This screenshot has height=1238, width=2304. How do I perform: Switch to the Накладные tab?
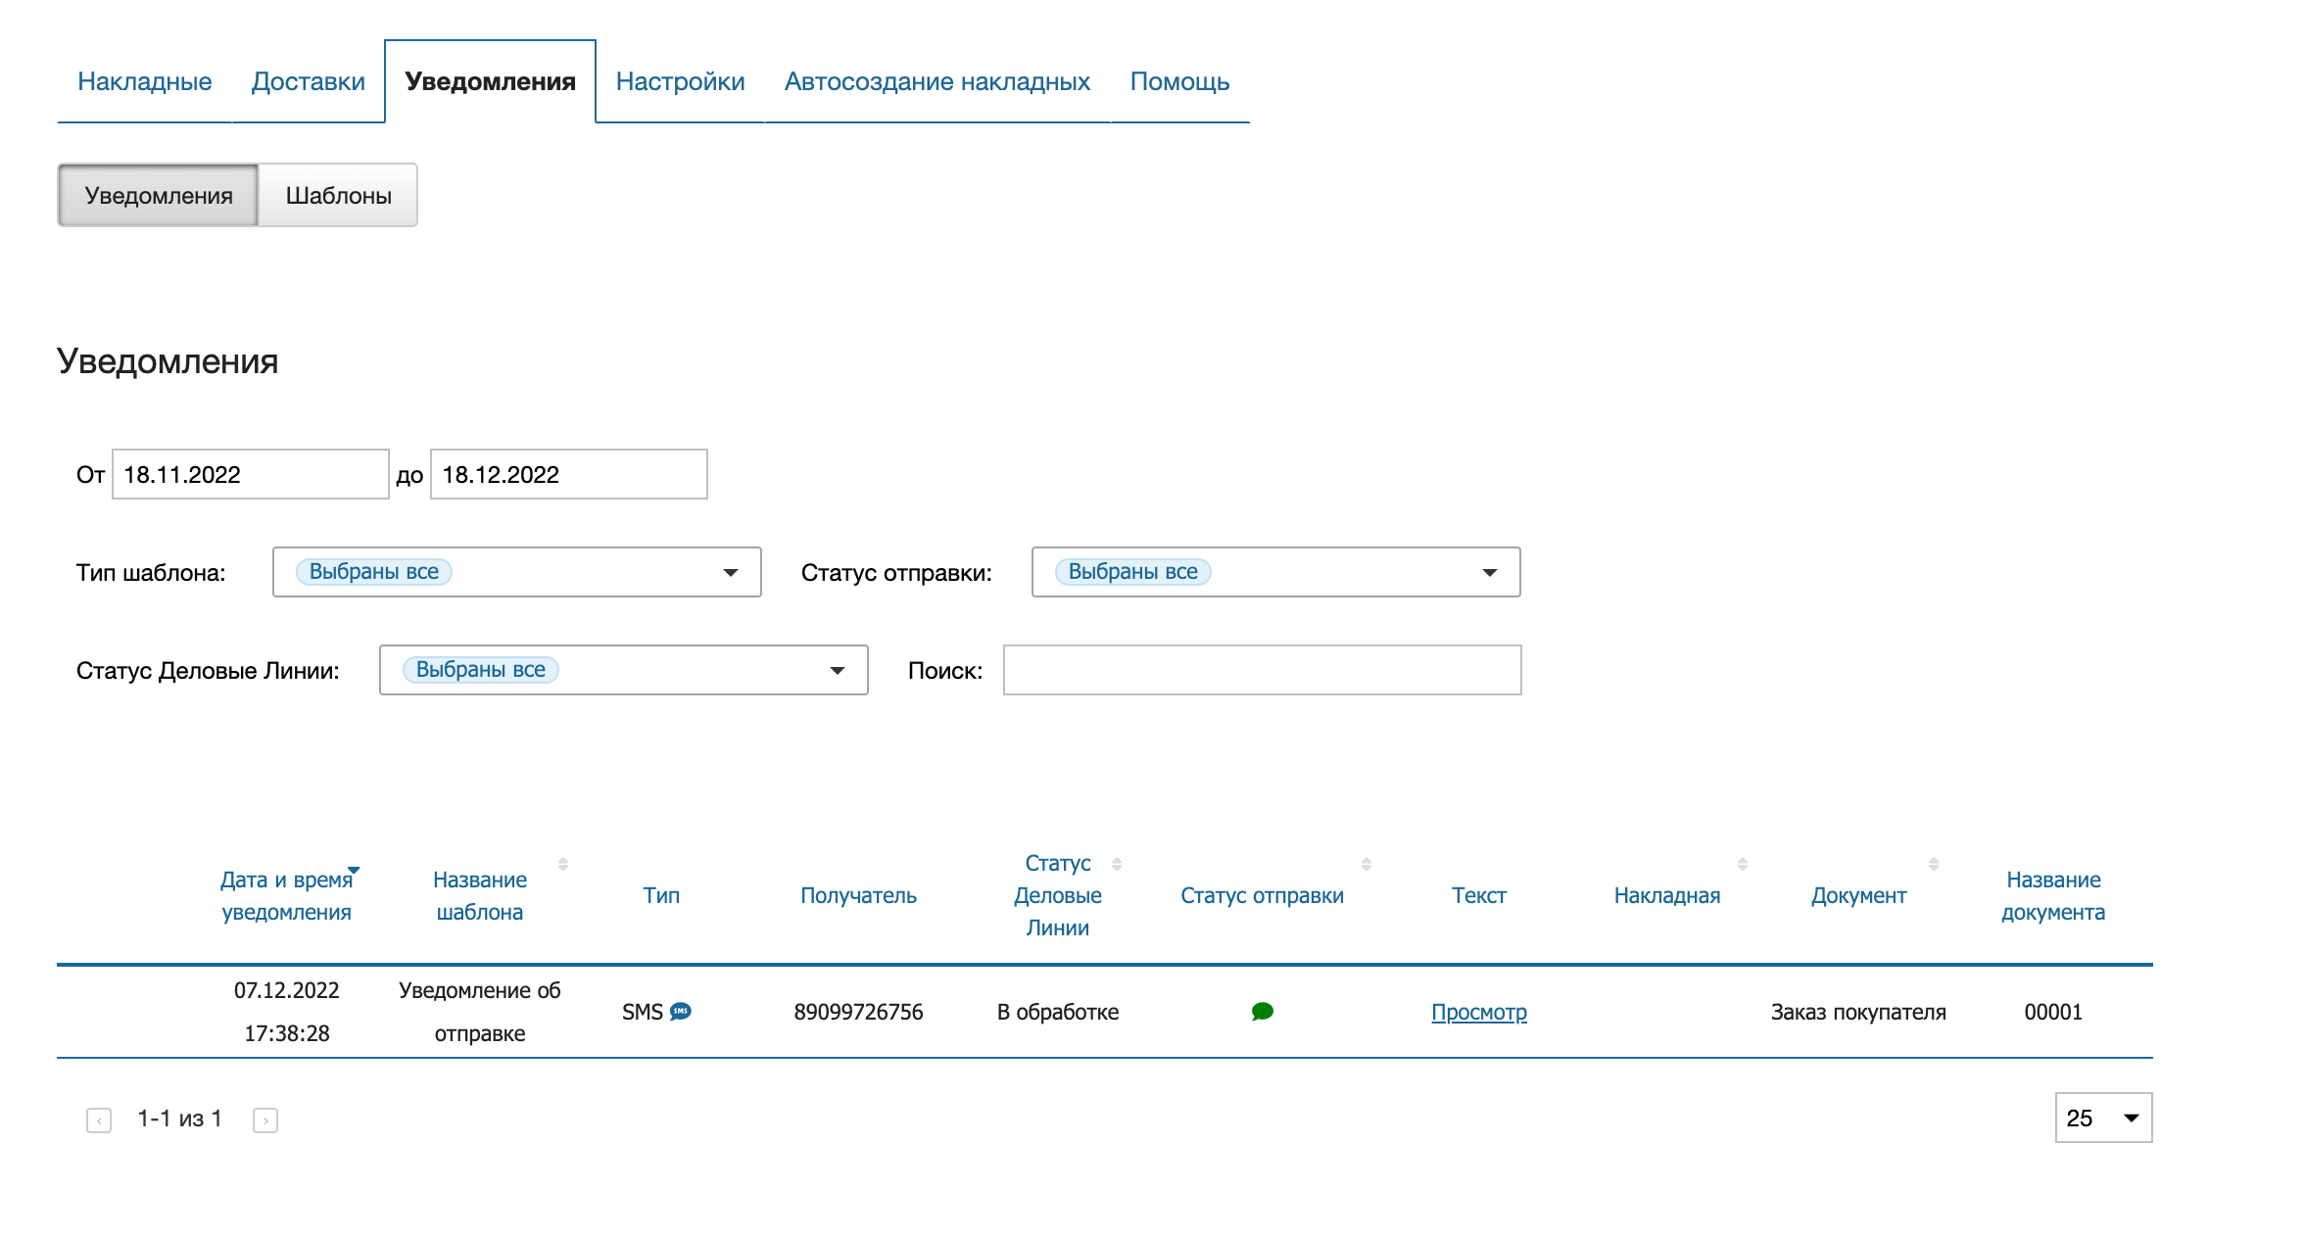click(144, 81)
